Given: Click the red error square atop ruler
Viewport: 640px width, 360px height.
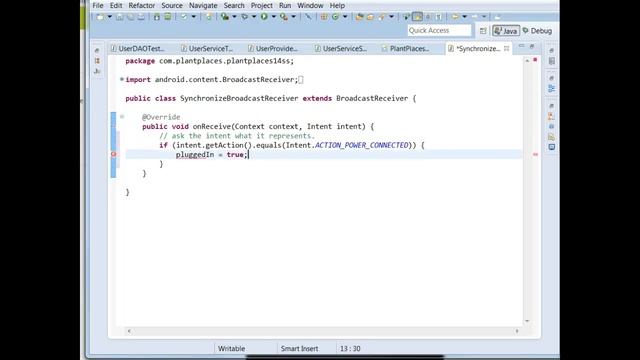Looking at the screenshot, I should click(535, 60).
